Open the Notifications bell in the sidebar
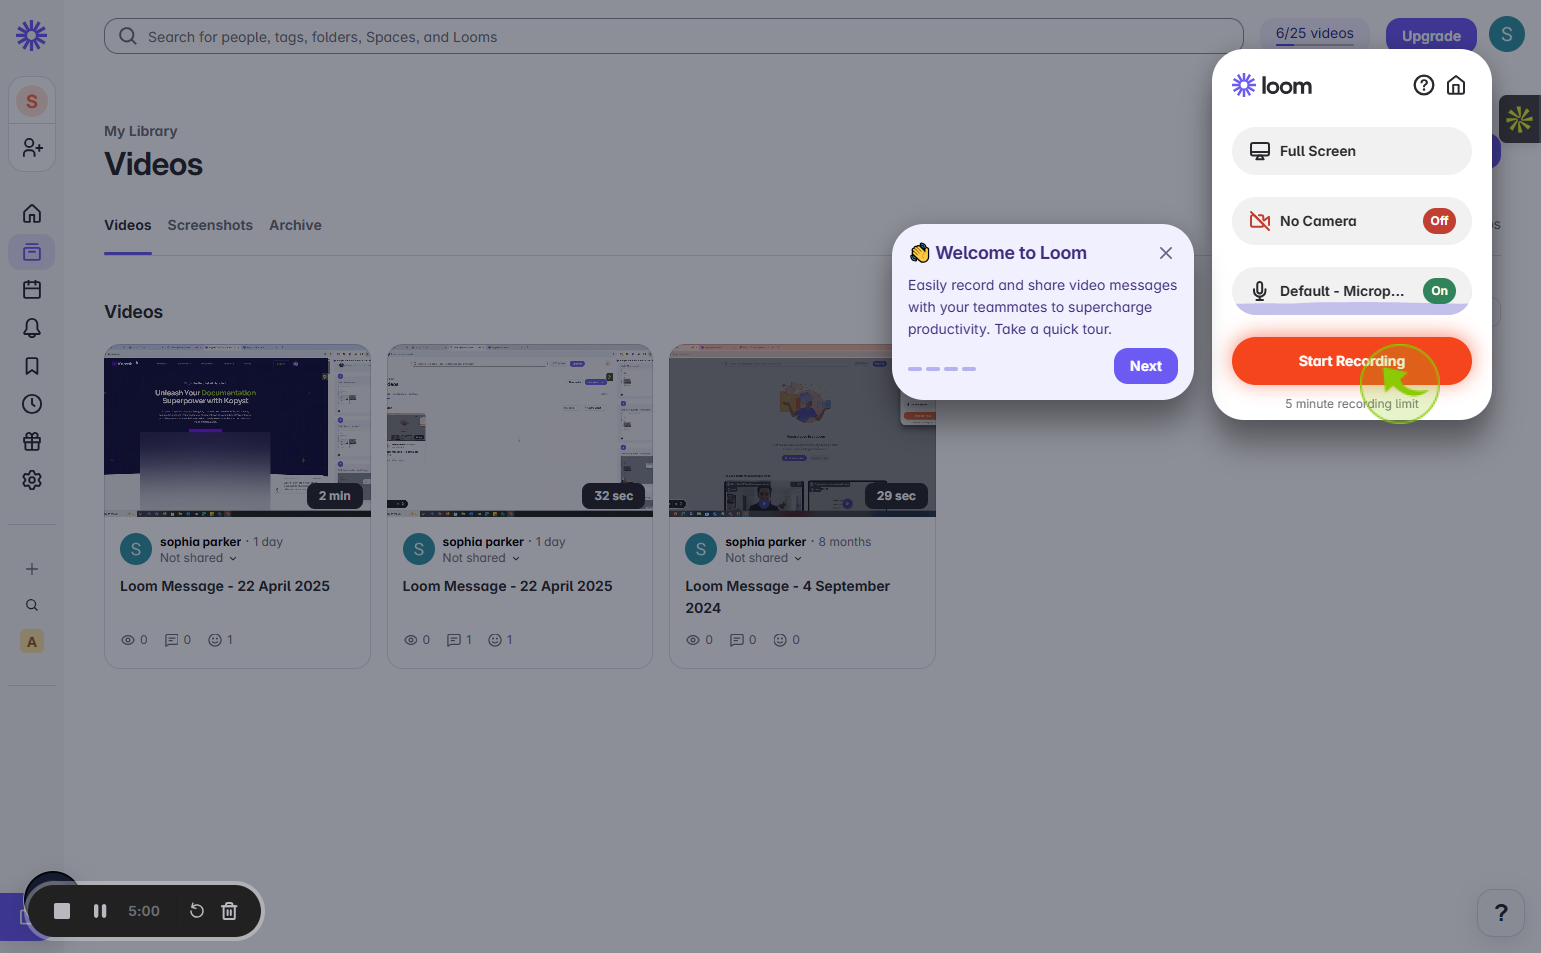This screenshot has width=1541, height=953. (32, 328)
